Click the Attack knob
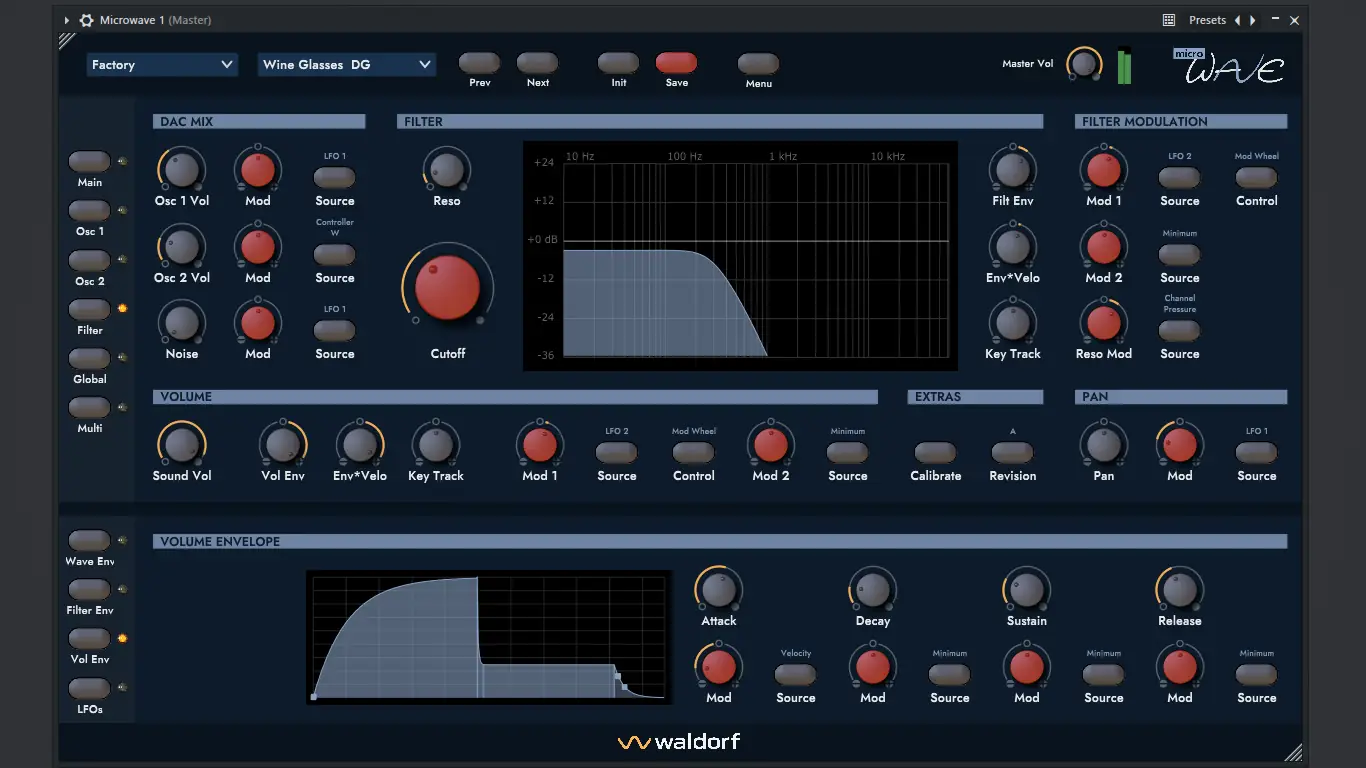 pos(719,589)
